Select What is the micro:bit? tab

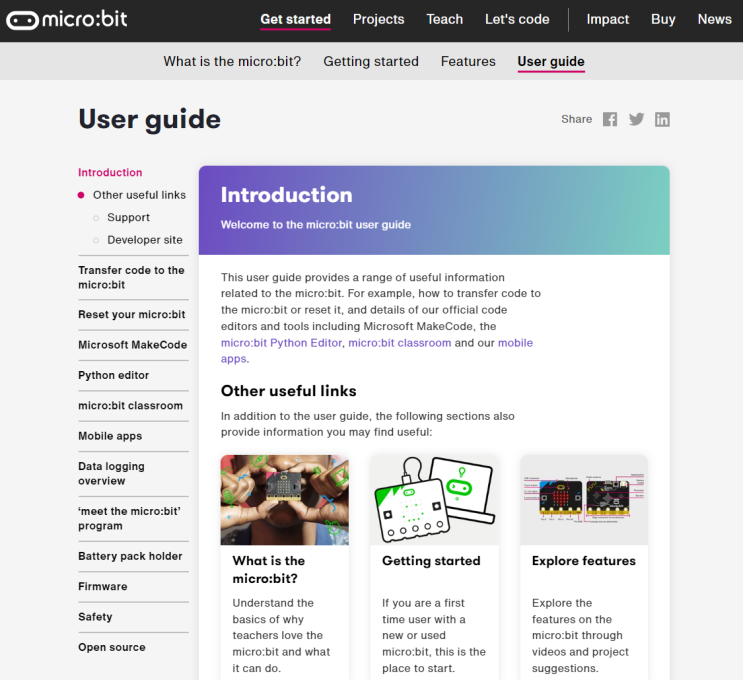[232, 62]
